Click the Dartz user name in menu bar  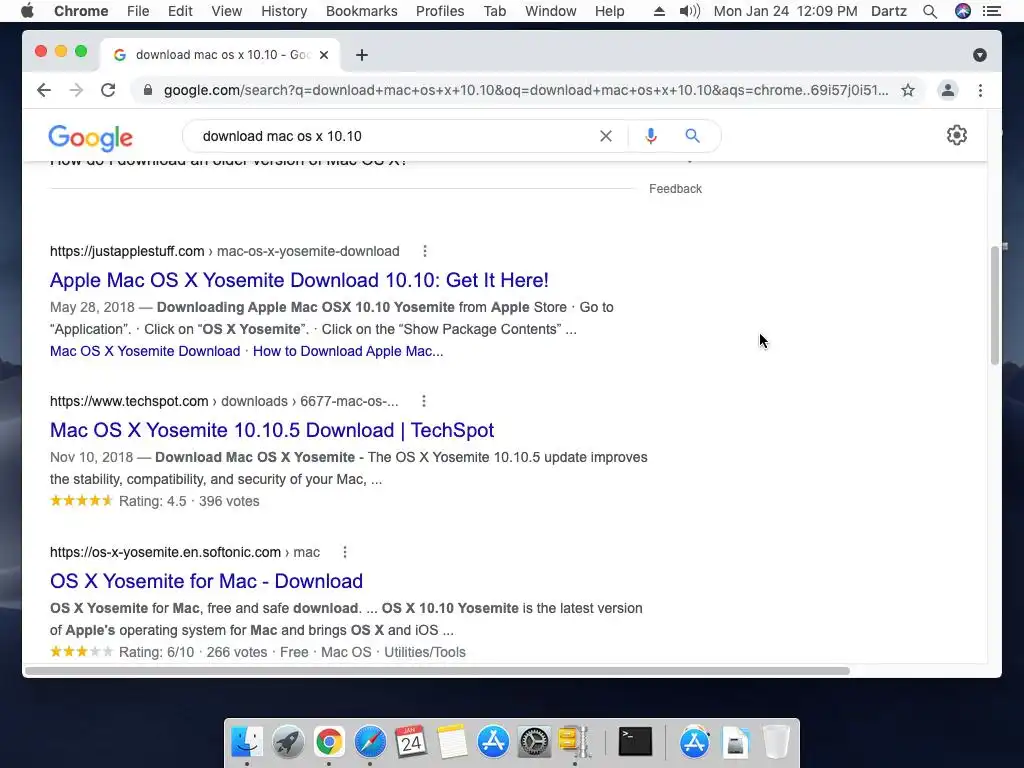coord(888,11)
